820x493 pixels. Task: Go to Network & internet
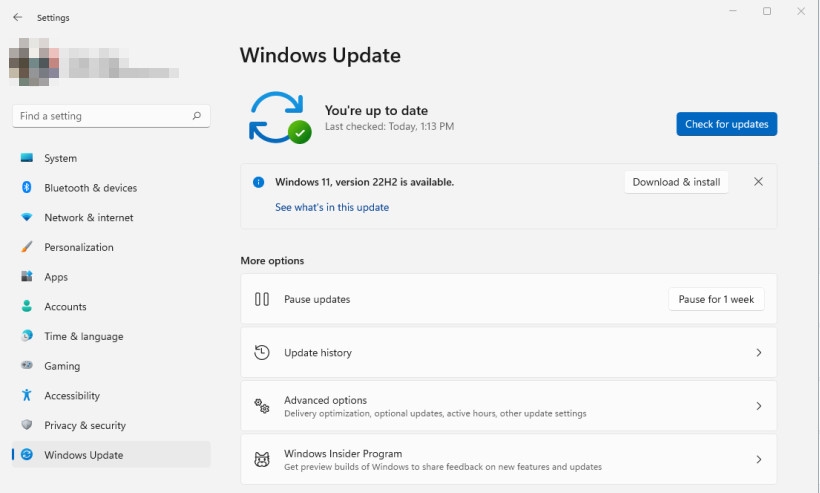[111, 217]
